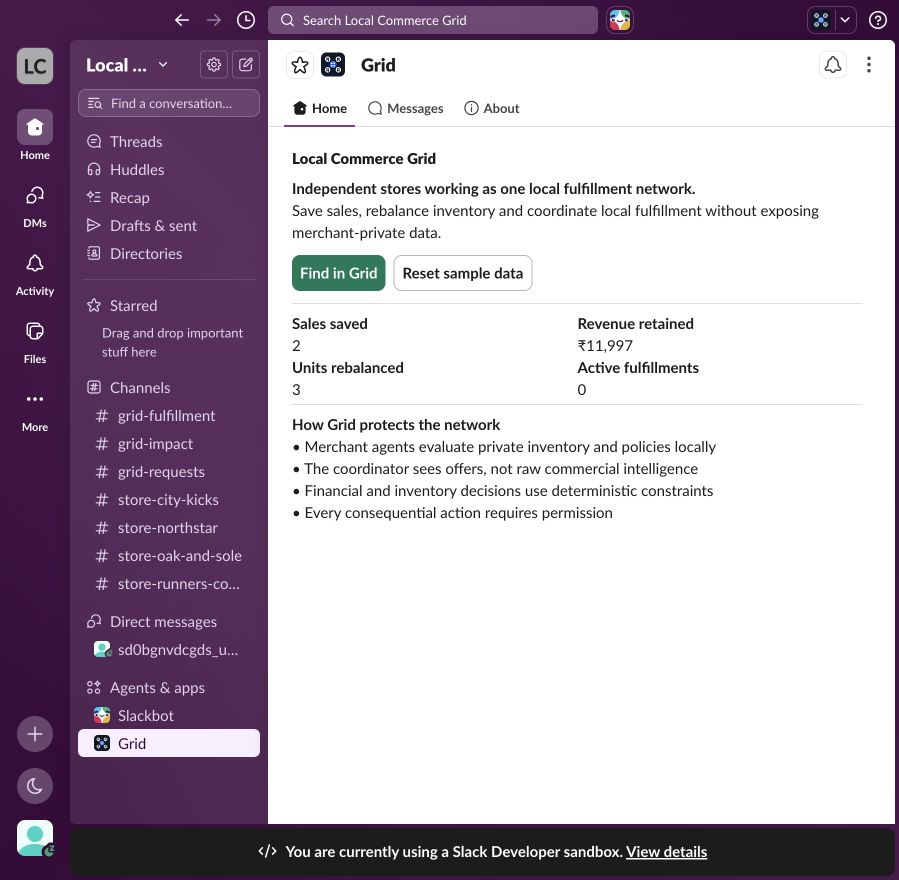Viewport: 899px width, 880px height.
Task: Open Files in the left rail
Action: click(35, 342)
